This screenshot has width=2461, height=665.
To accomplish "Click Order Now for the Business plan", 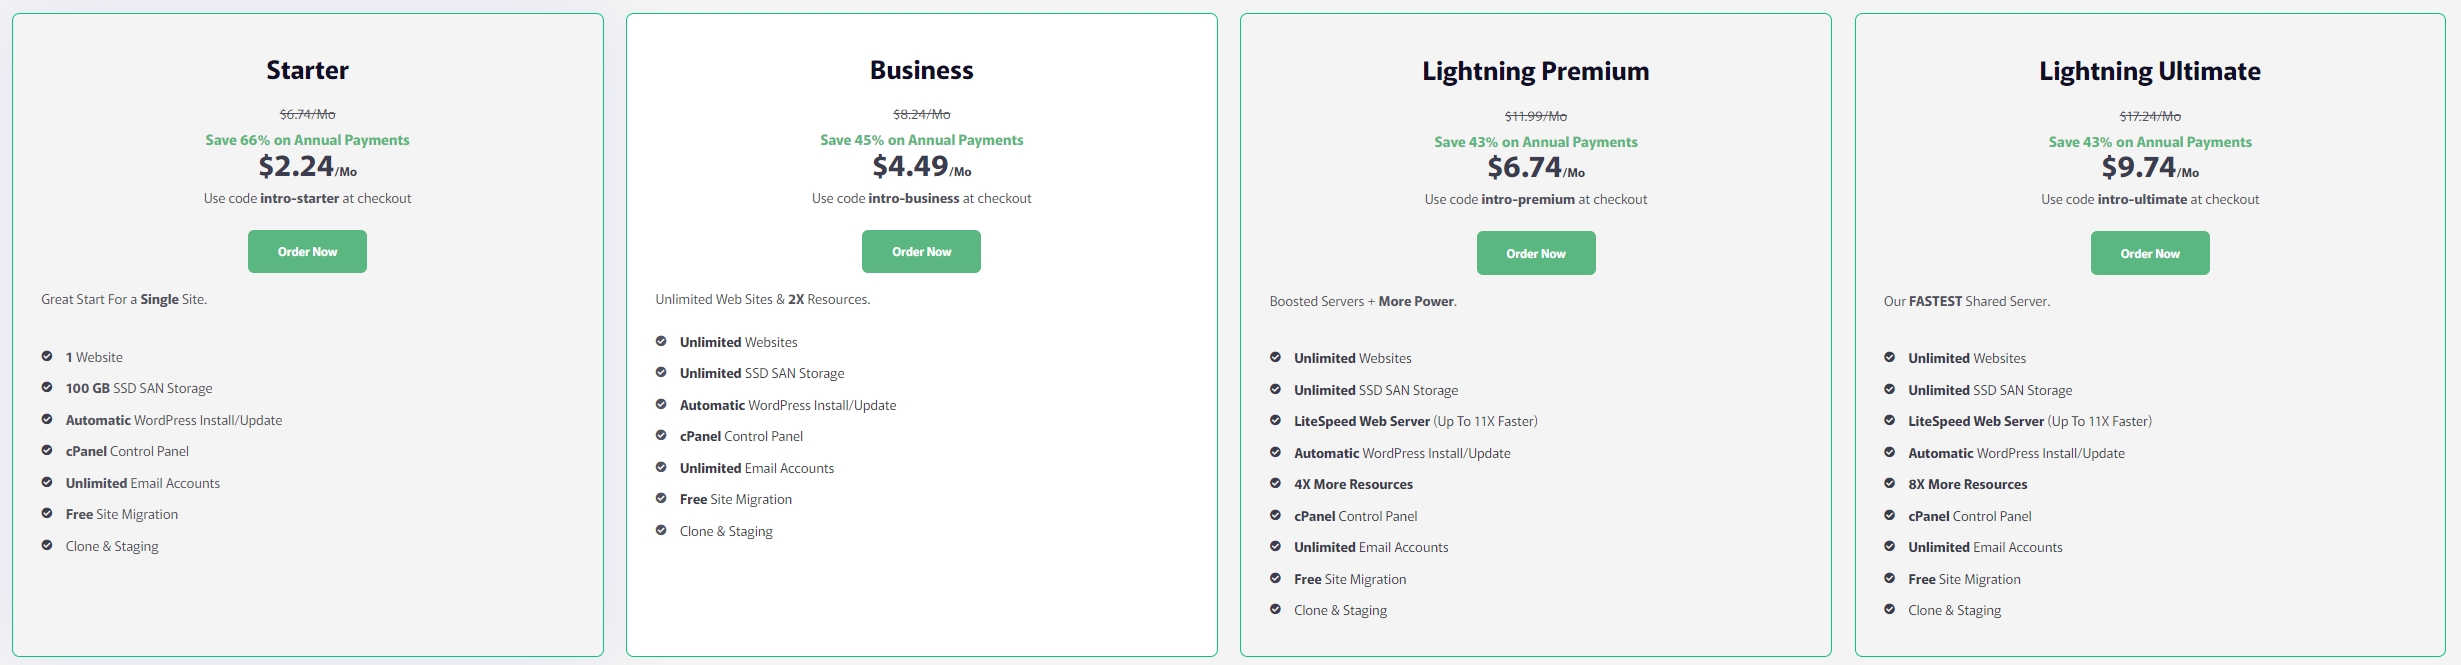I will [921, 252].
